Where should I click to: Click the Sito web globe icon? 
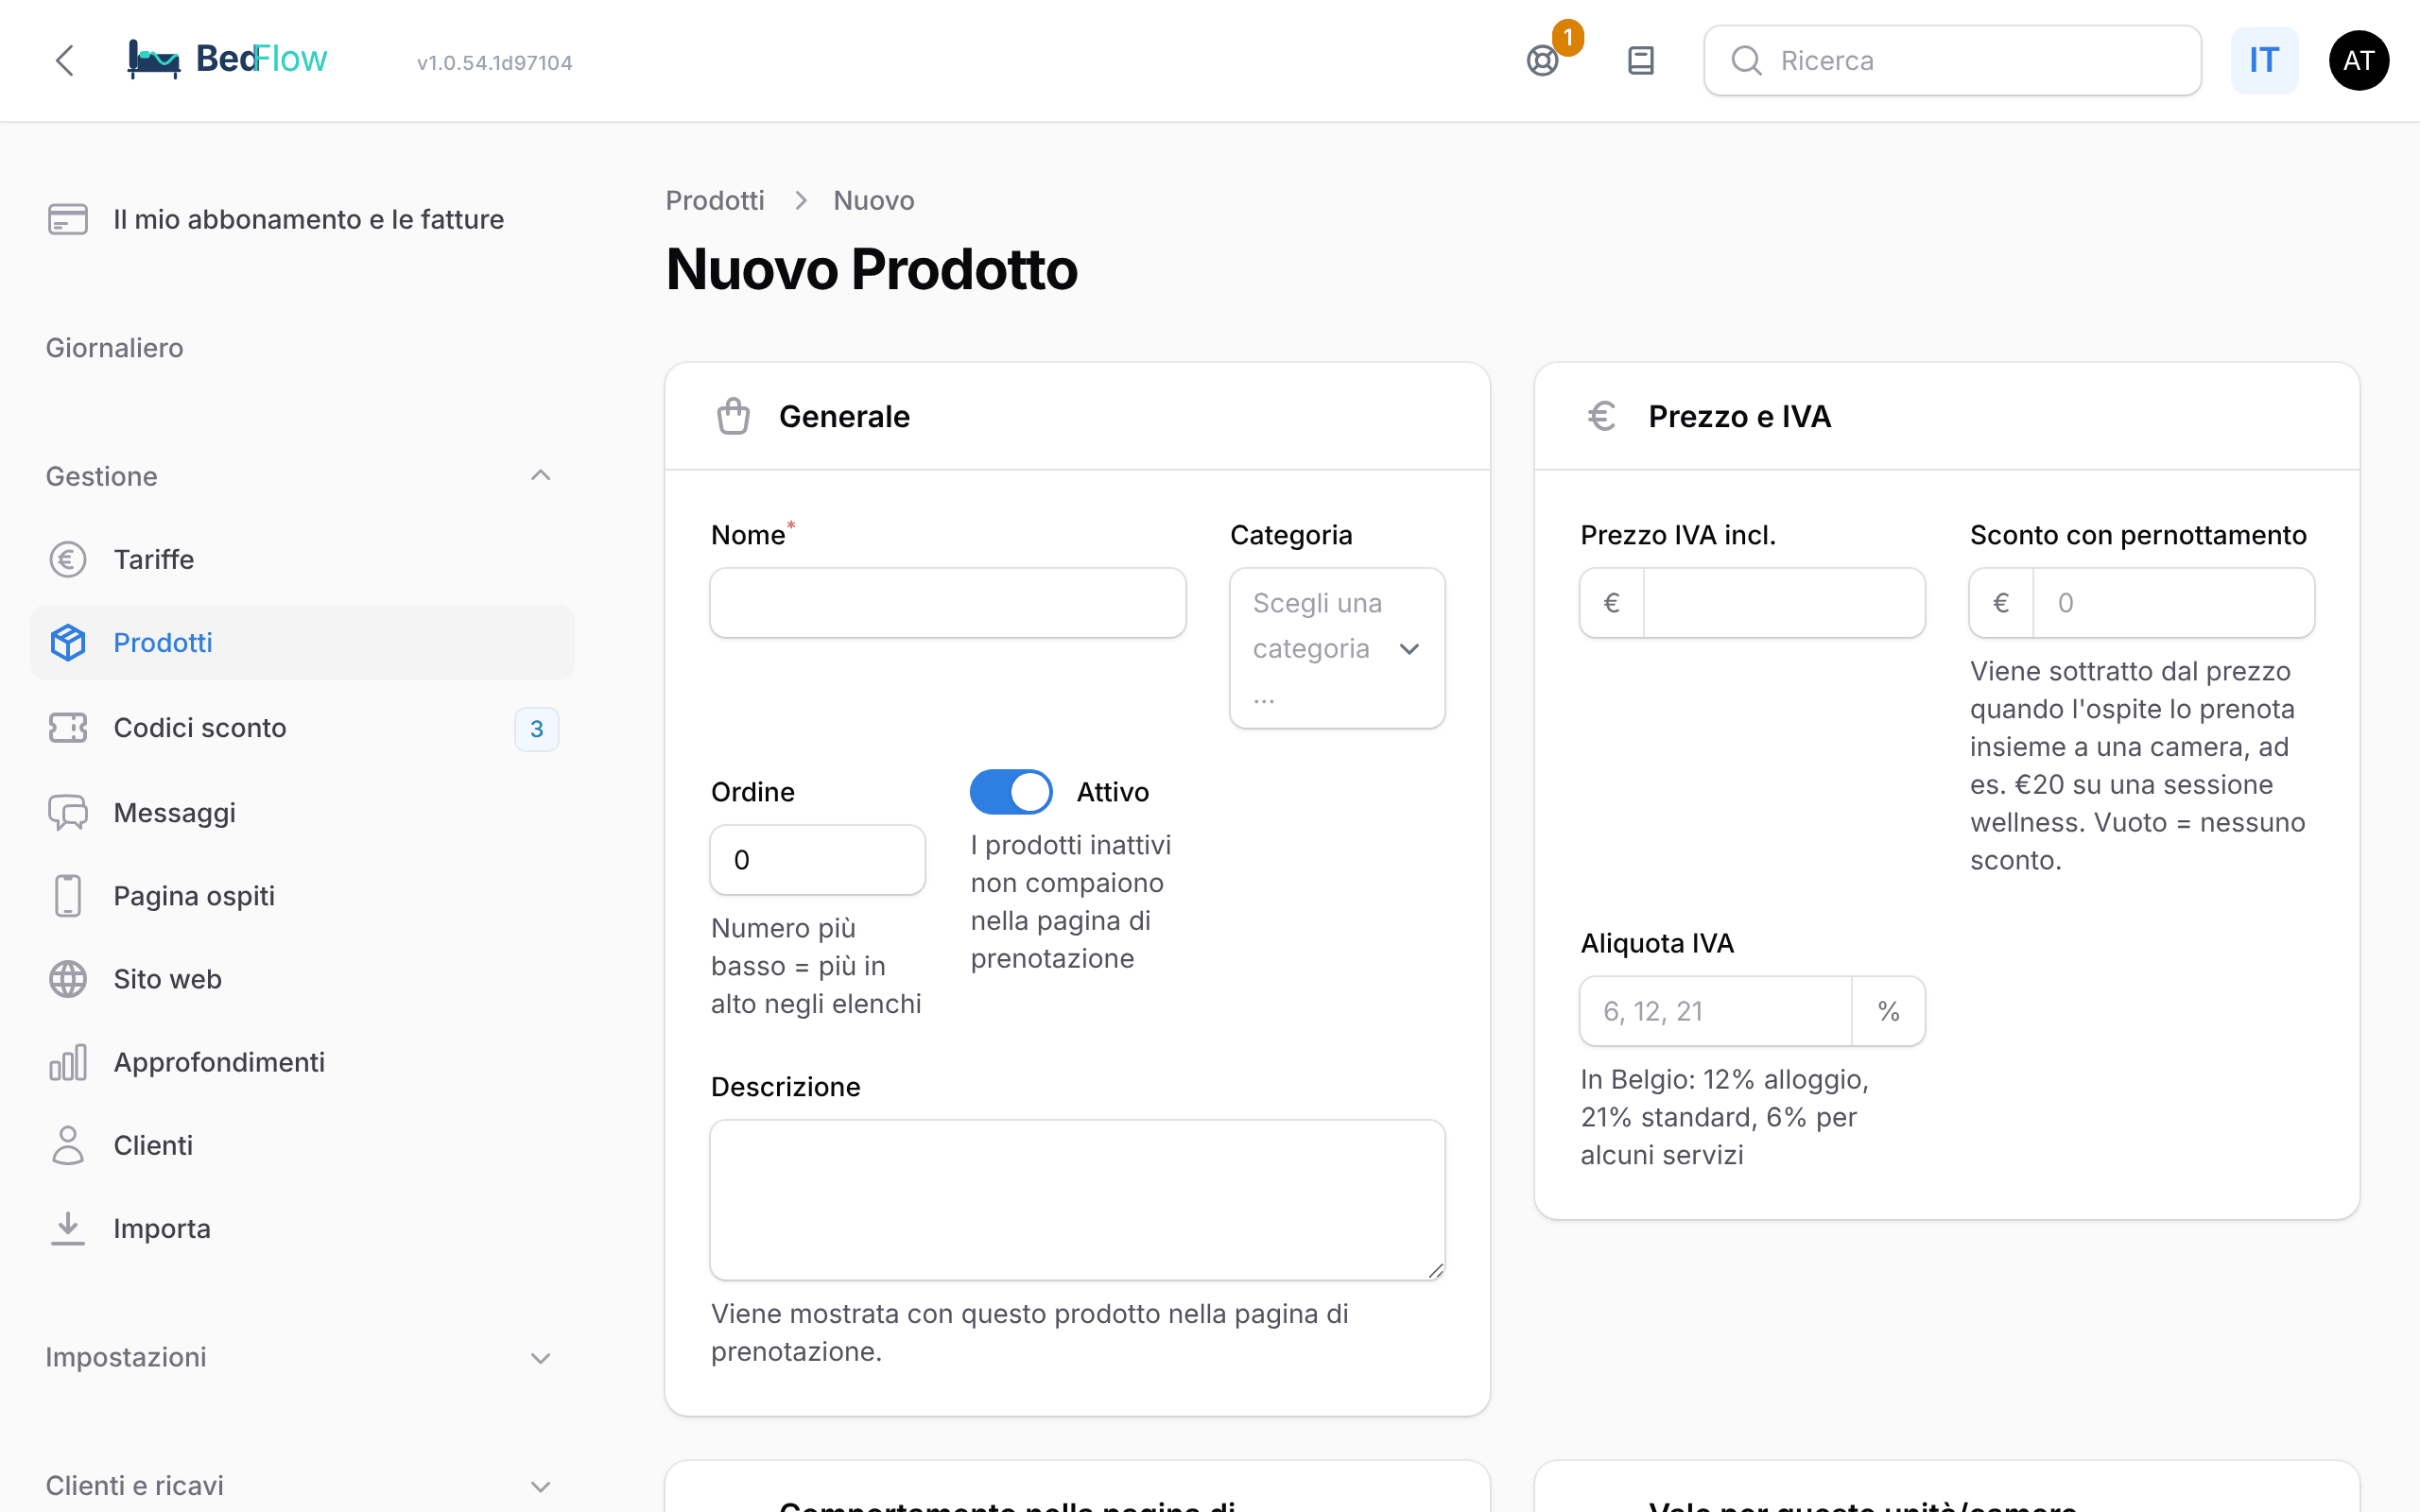(68, 979)
